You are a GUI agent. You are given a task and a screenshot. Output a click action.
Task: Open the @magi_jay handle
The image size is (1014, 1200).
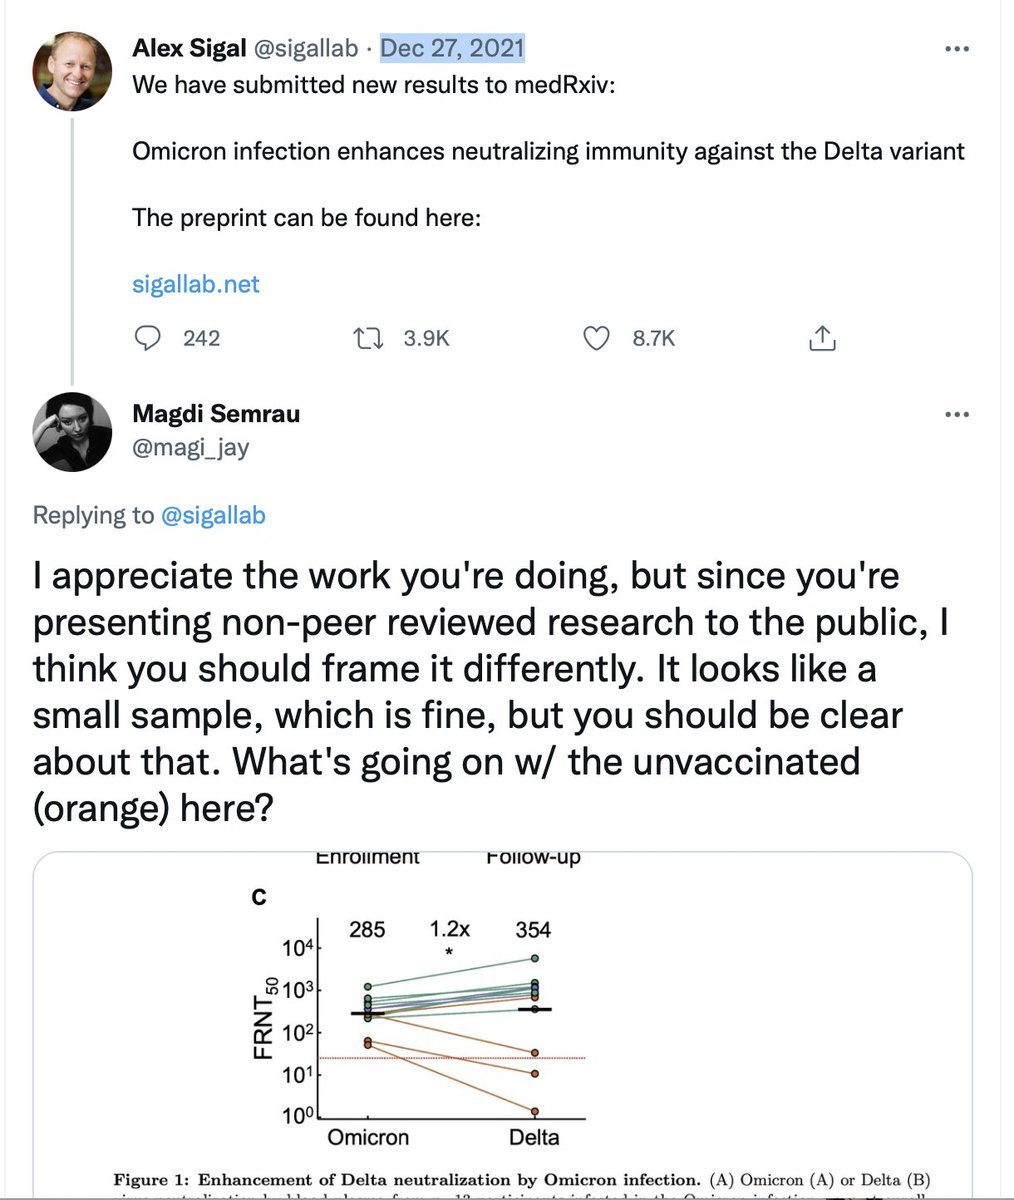point(190,446)
